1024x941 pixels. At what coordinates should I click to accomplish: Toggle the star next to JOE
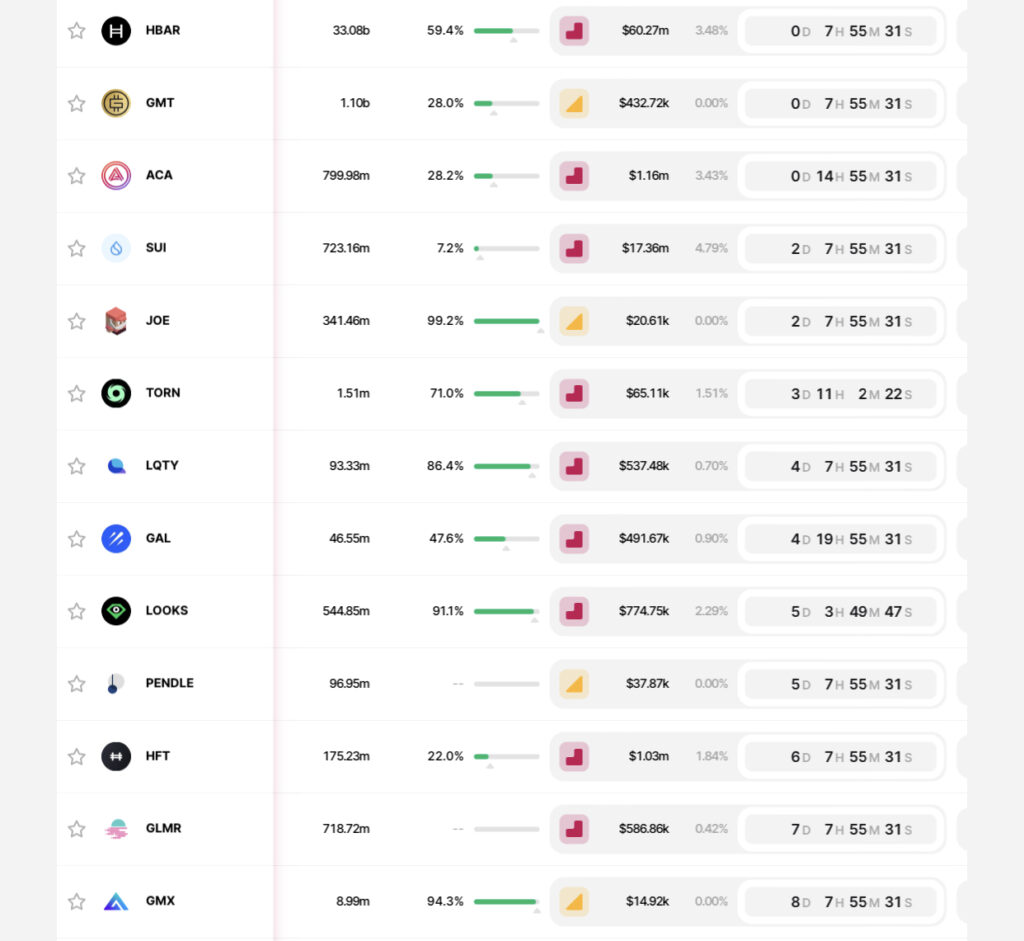(x=76, y=321)
